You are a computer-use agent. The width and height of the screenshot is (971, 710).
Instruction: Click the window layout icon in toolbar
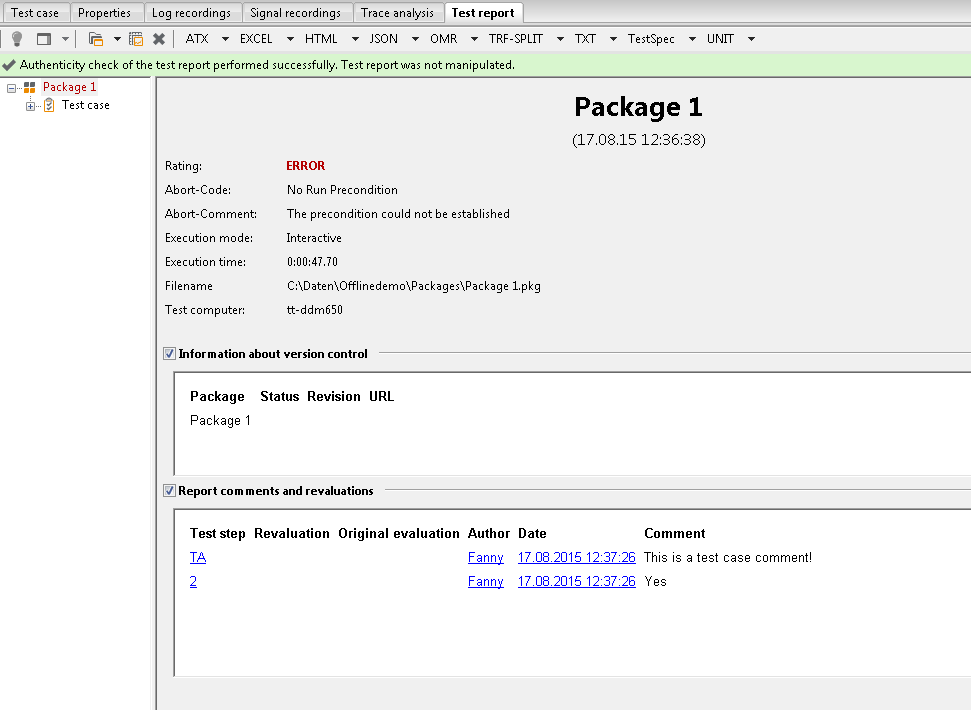pos(43,39)
